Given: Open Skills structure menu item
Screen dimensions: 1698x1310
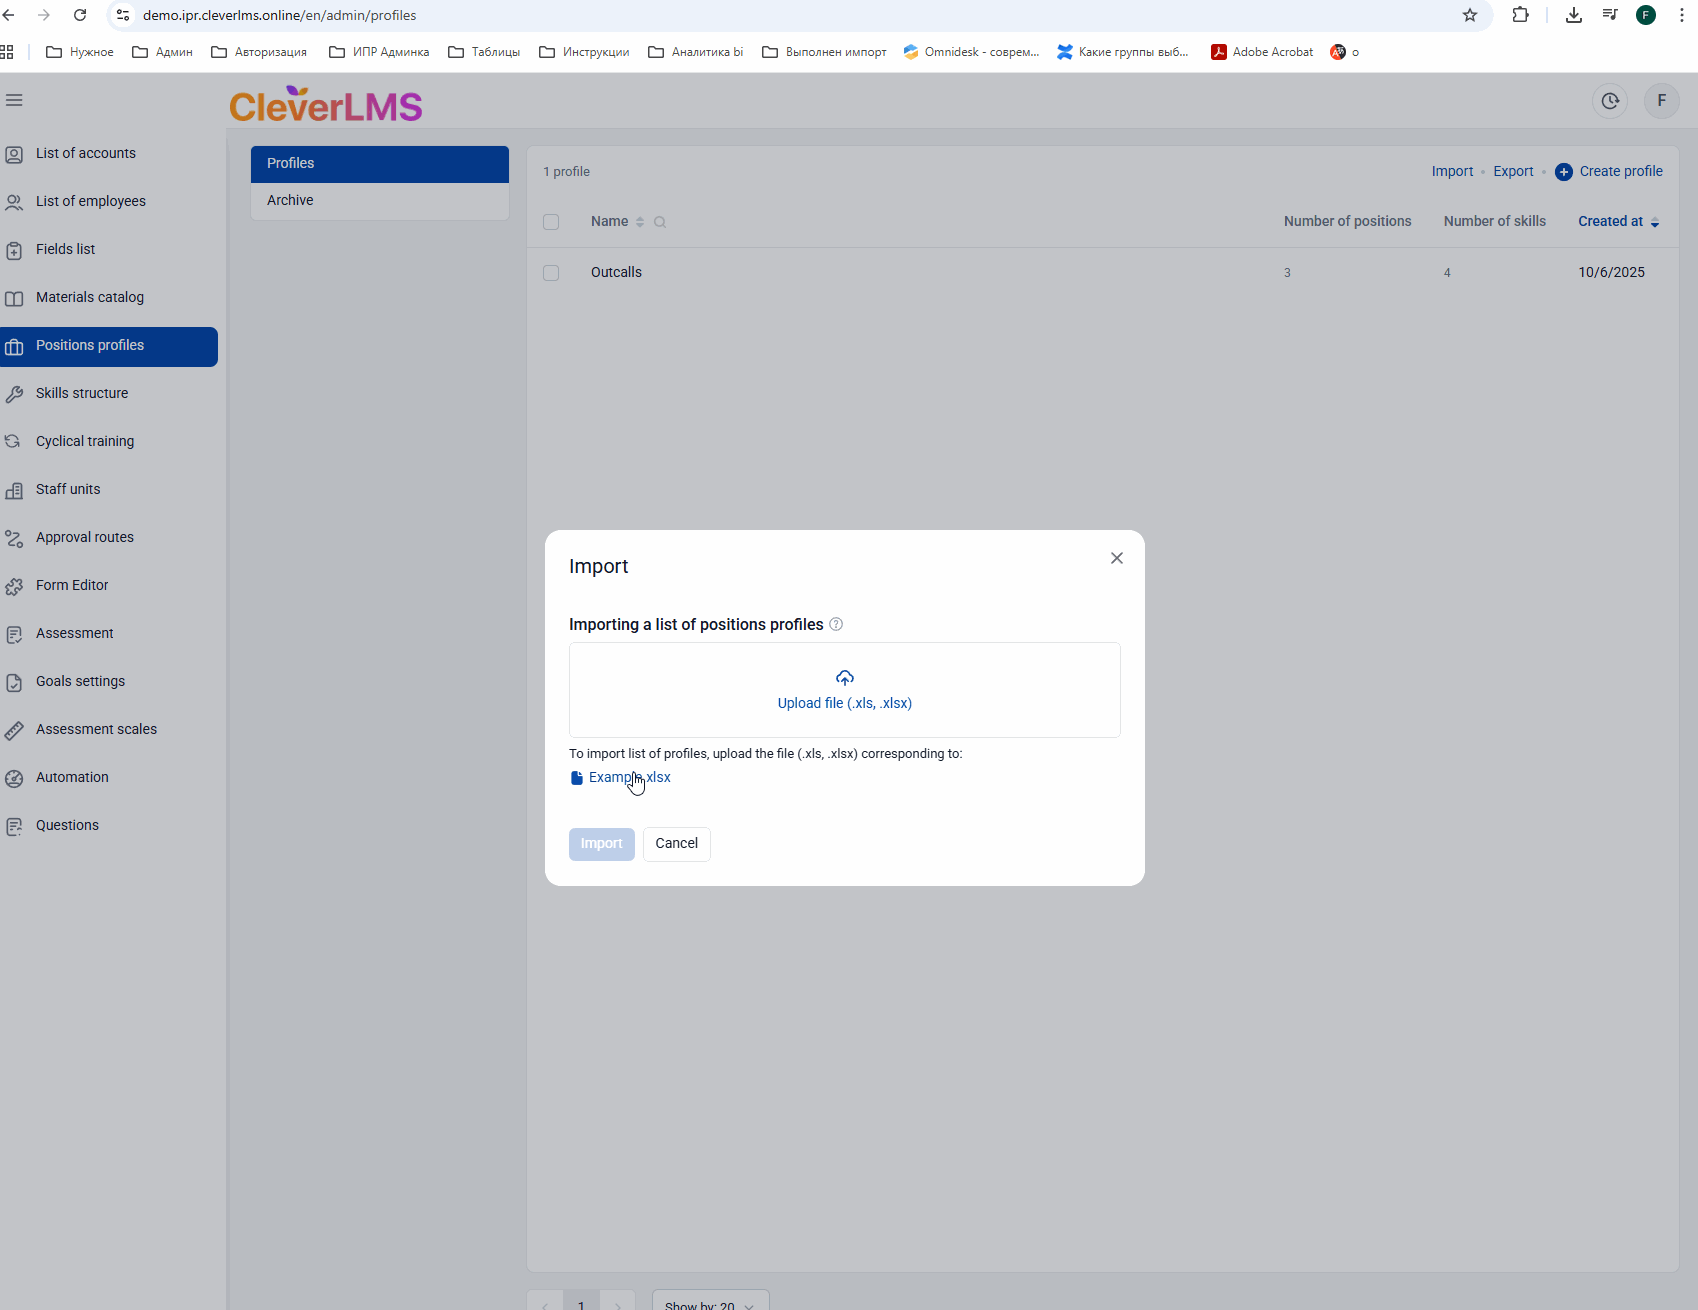Looking at the screenshot, I should pyautogui.click(x=109, y=394).
